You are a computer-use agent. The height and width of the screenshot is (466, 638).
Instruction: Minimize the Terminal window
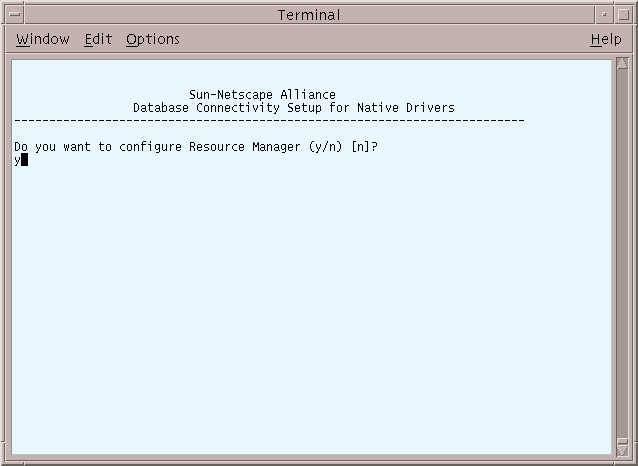pos(604,15)
